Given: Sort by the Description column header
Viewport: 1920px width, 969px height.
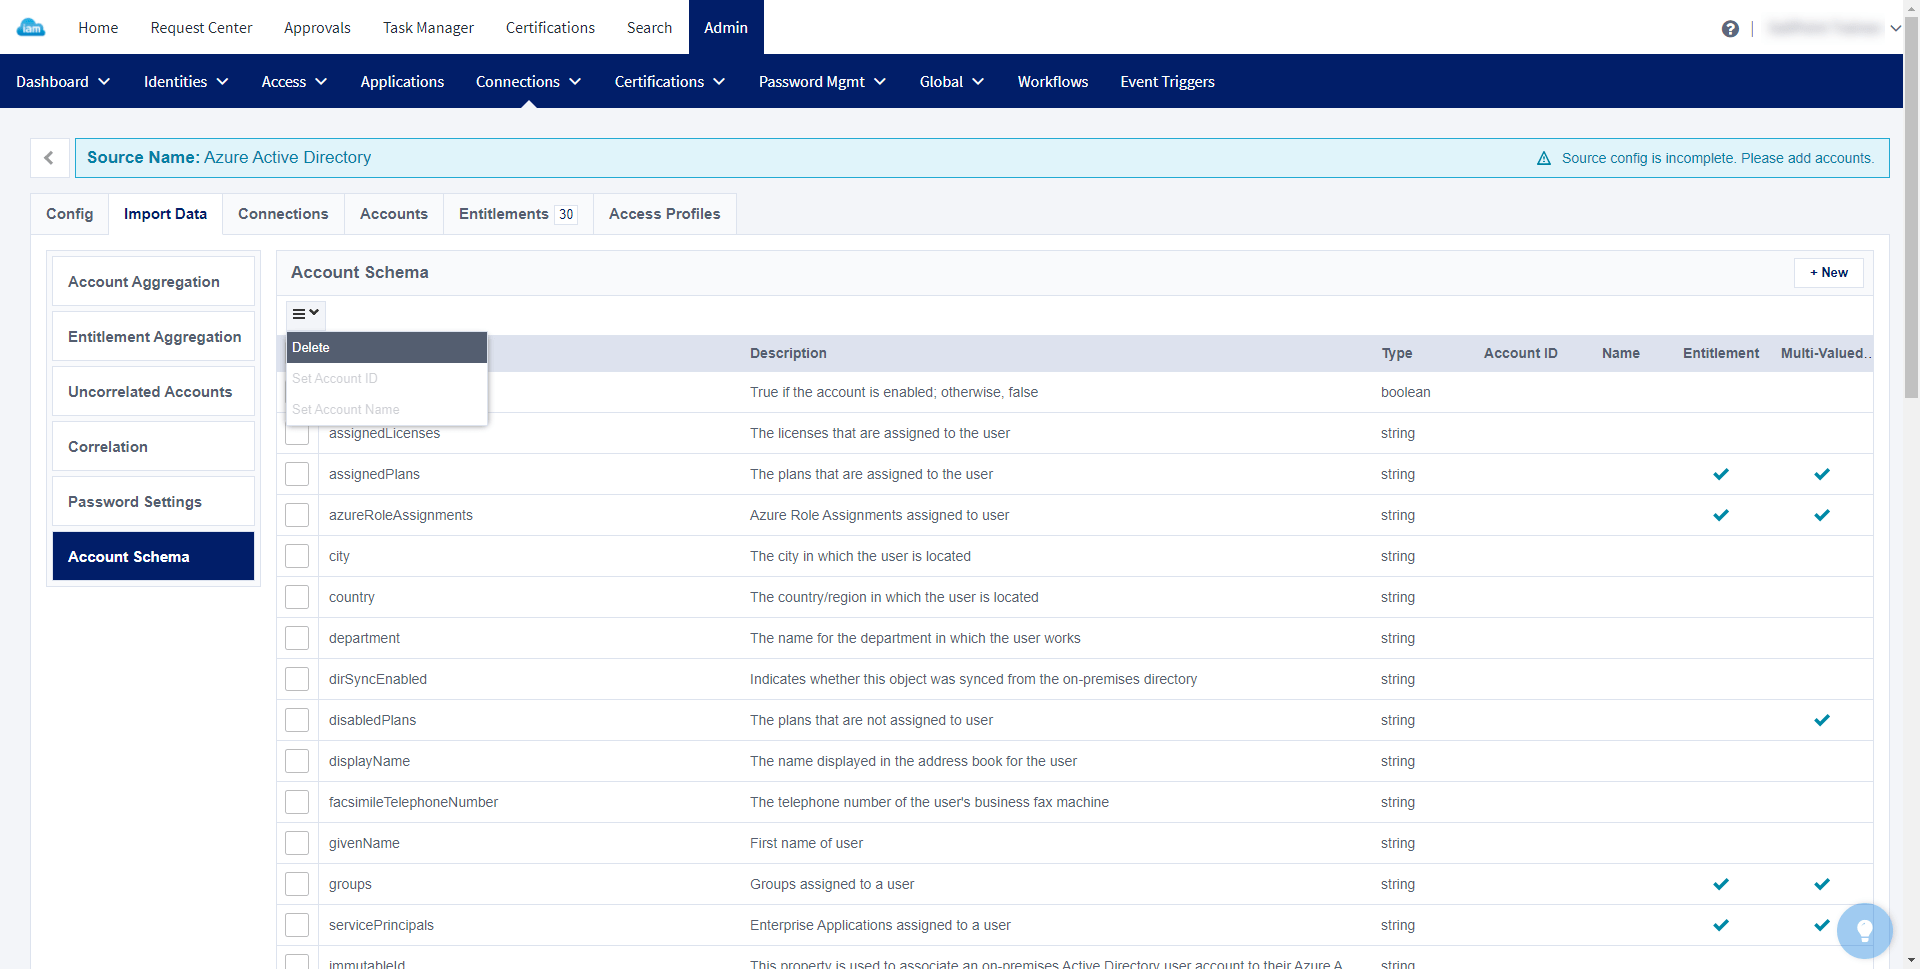Looking at the screenshot, I should [x=788, y=353].
